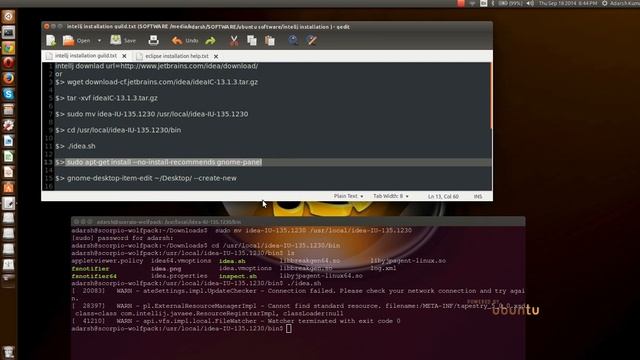Viewport: 640px width, 360px height.
Task: Click the intellj download url first line
Action: click(156, 66)
